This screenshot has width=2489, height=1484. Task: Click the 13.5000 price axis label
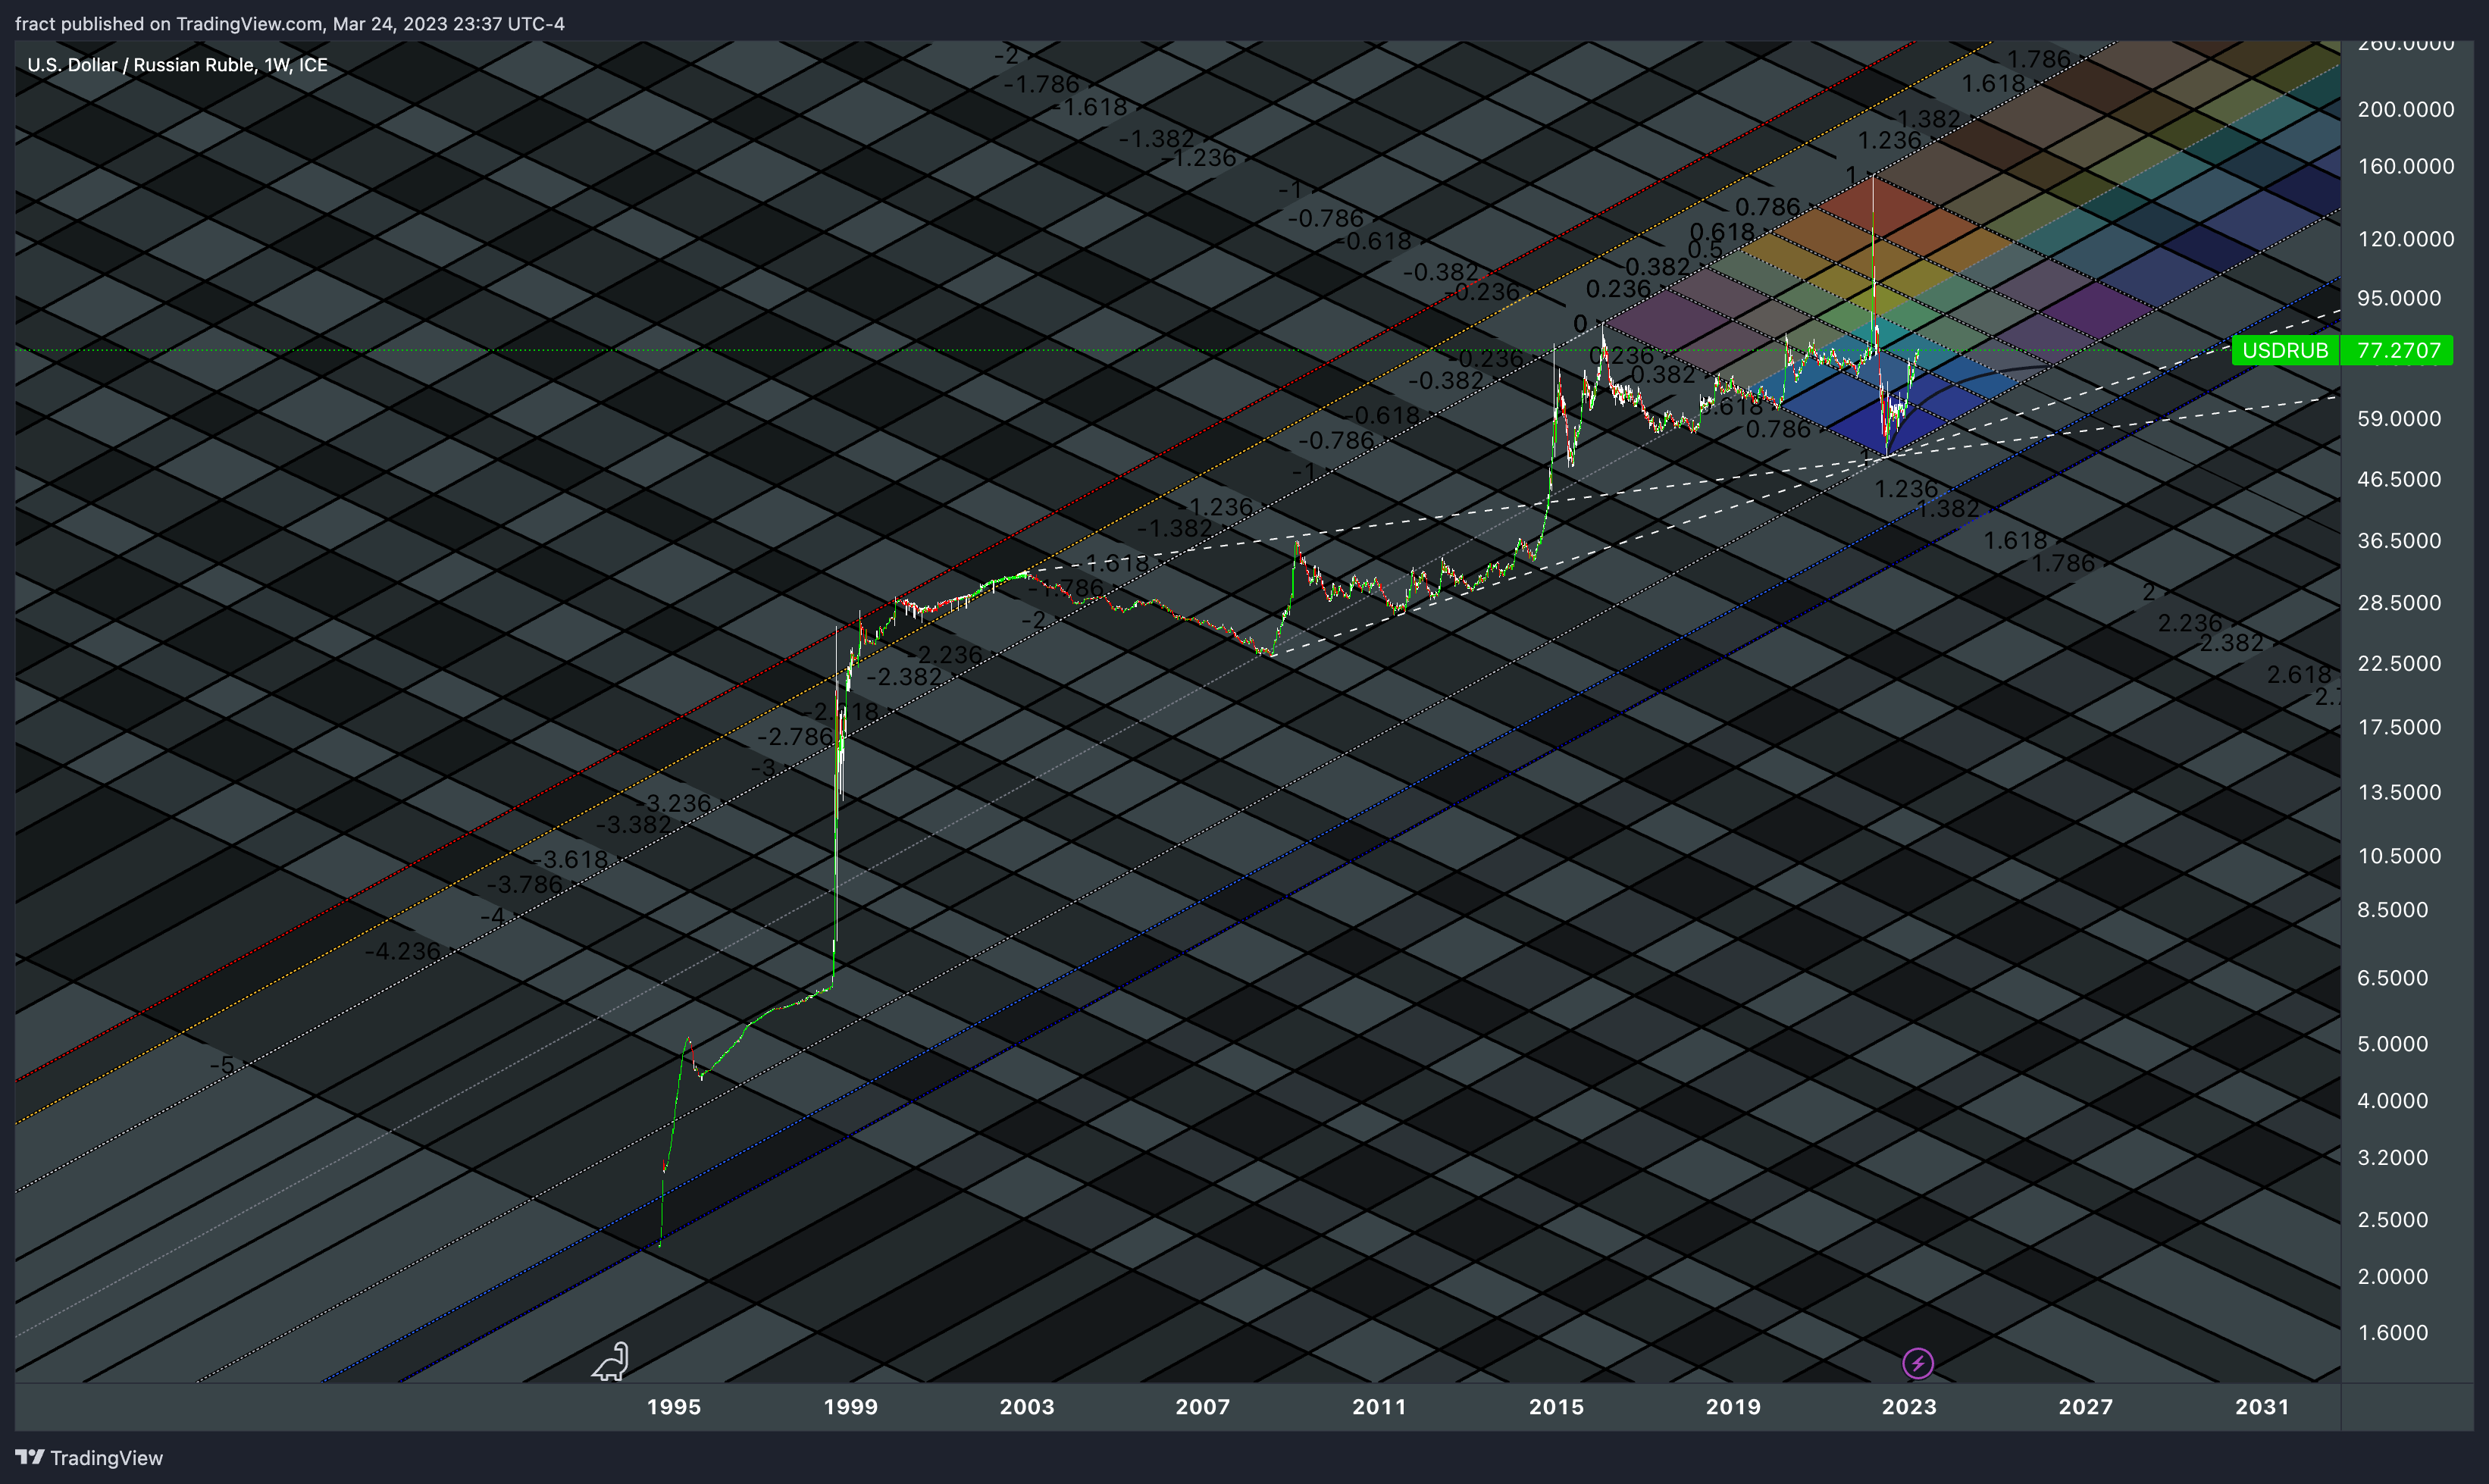point(2399,792)
